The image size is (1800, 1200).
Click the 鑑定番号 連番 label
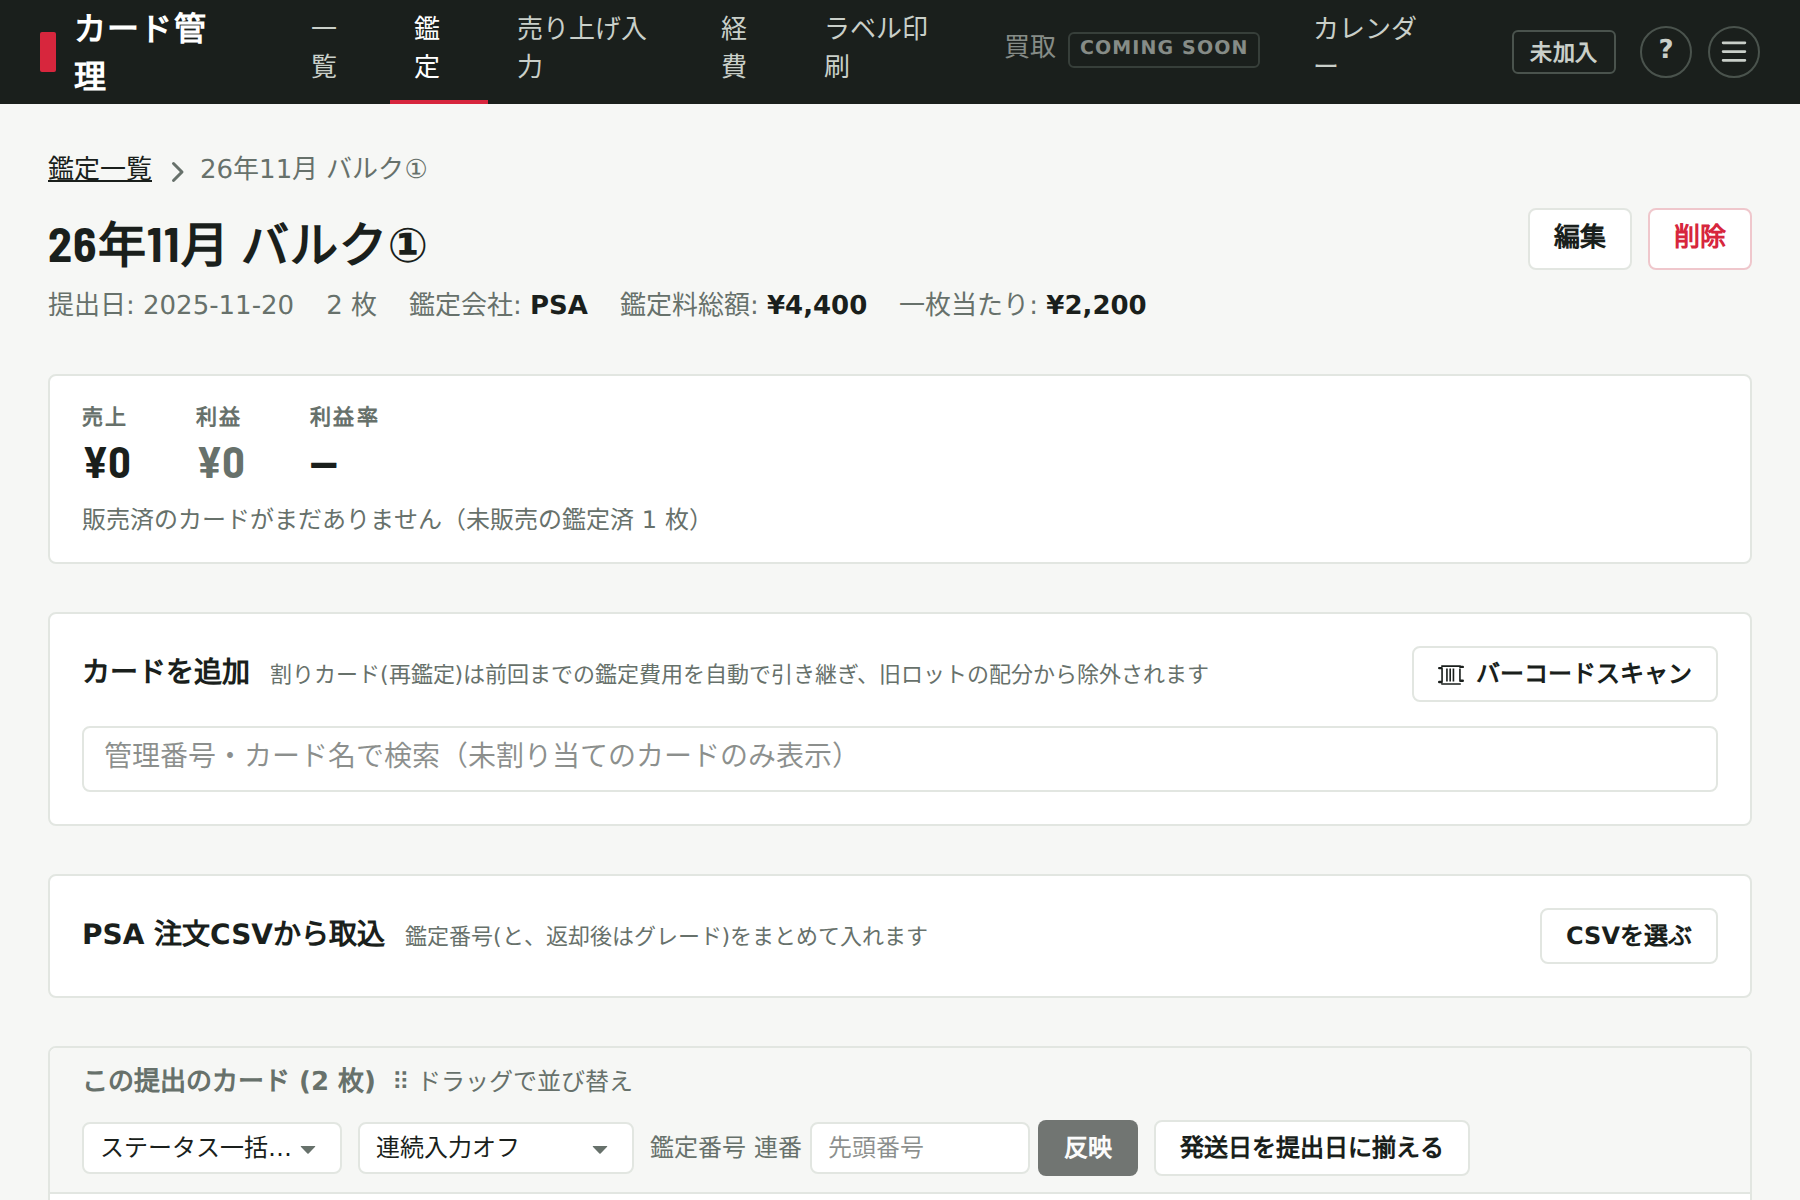(x=726, y=1148)
